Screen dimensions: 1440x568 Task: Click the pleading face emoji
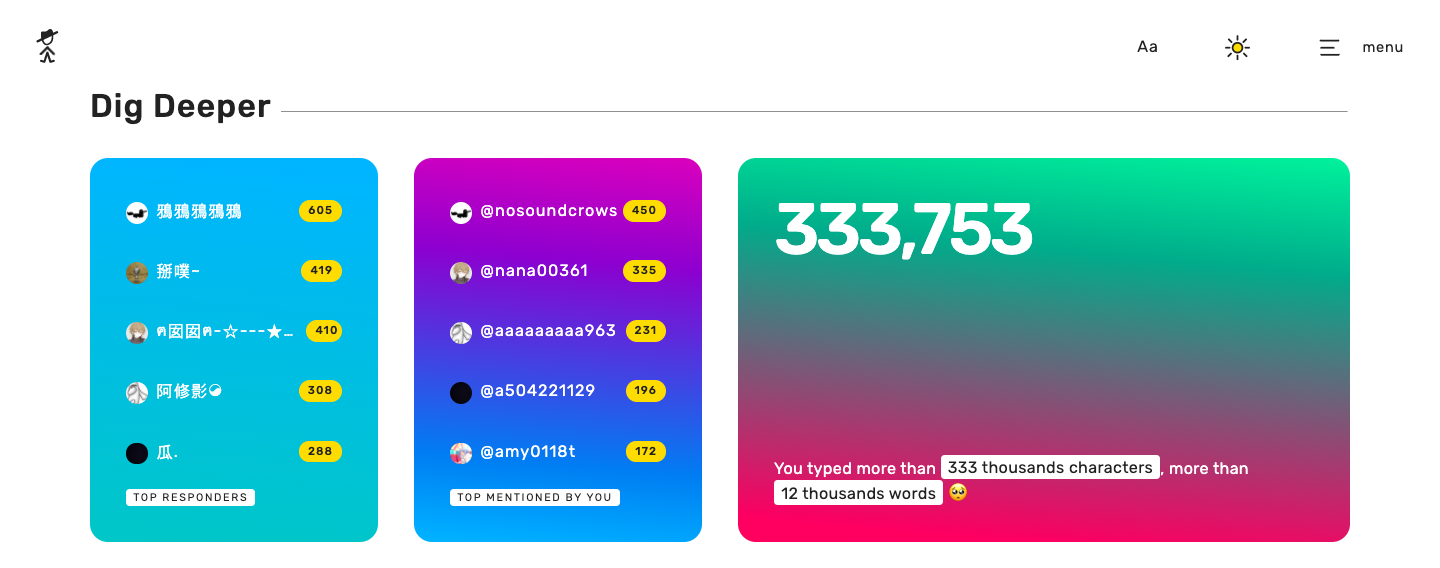click(x=958, y=492)
